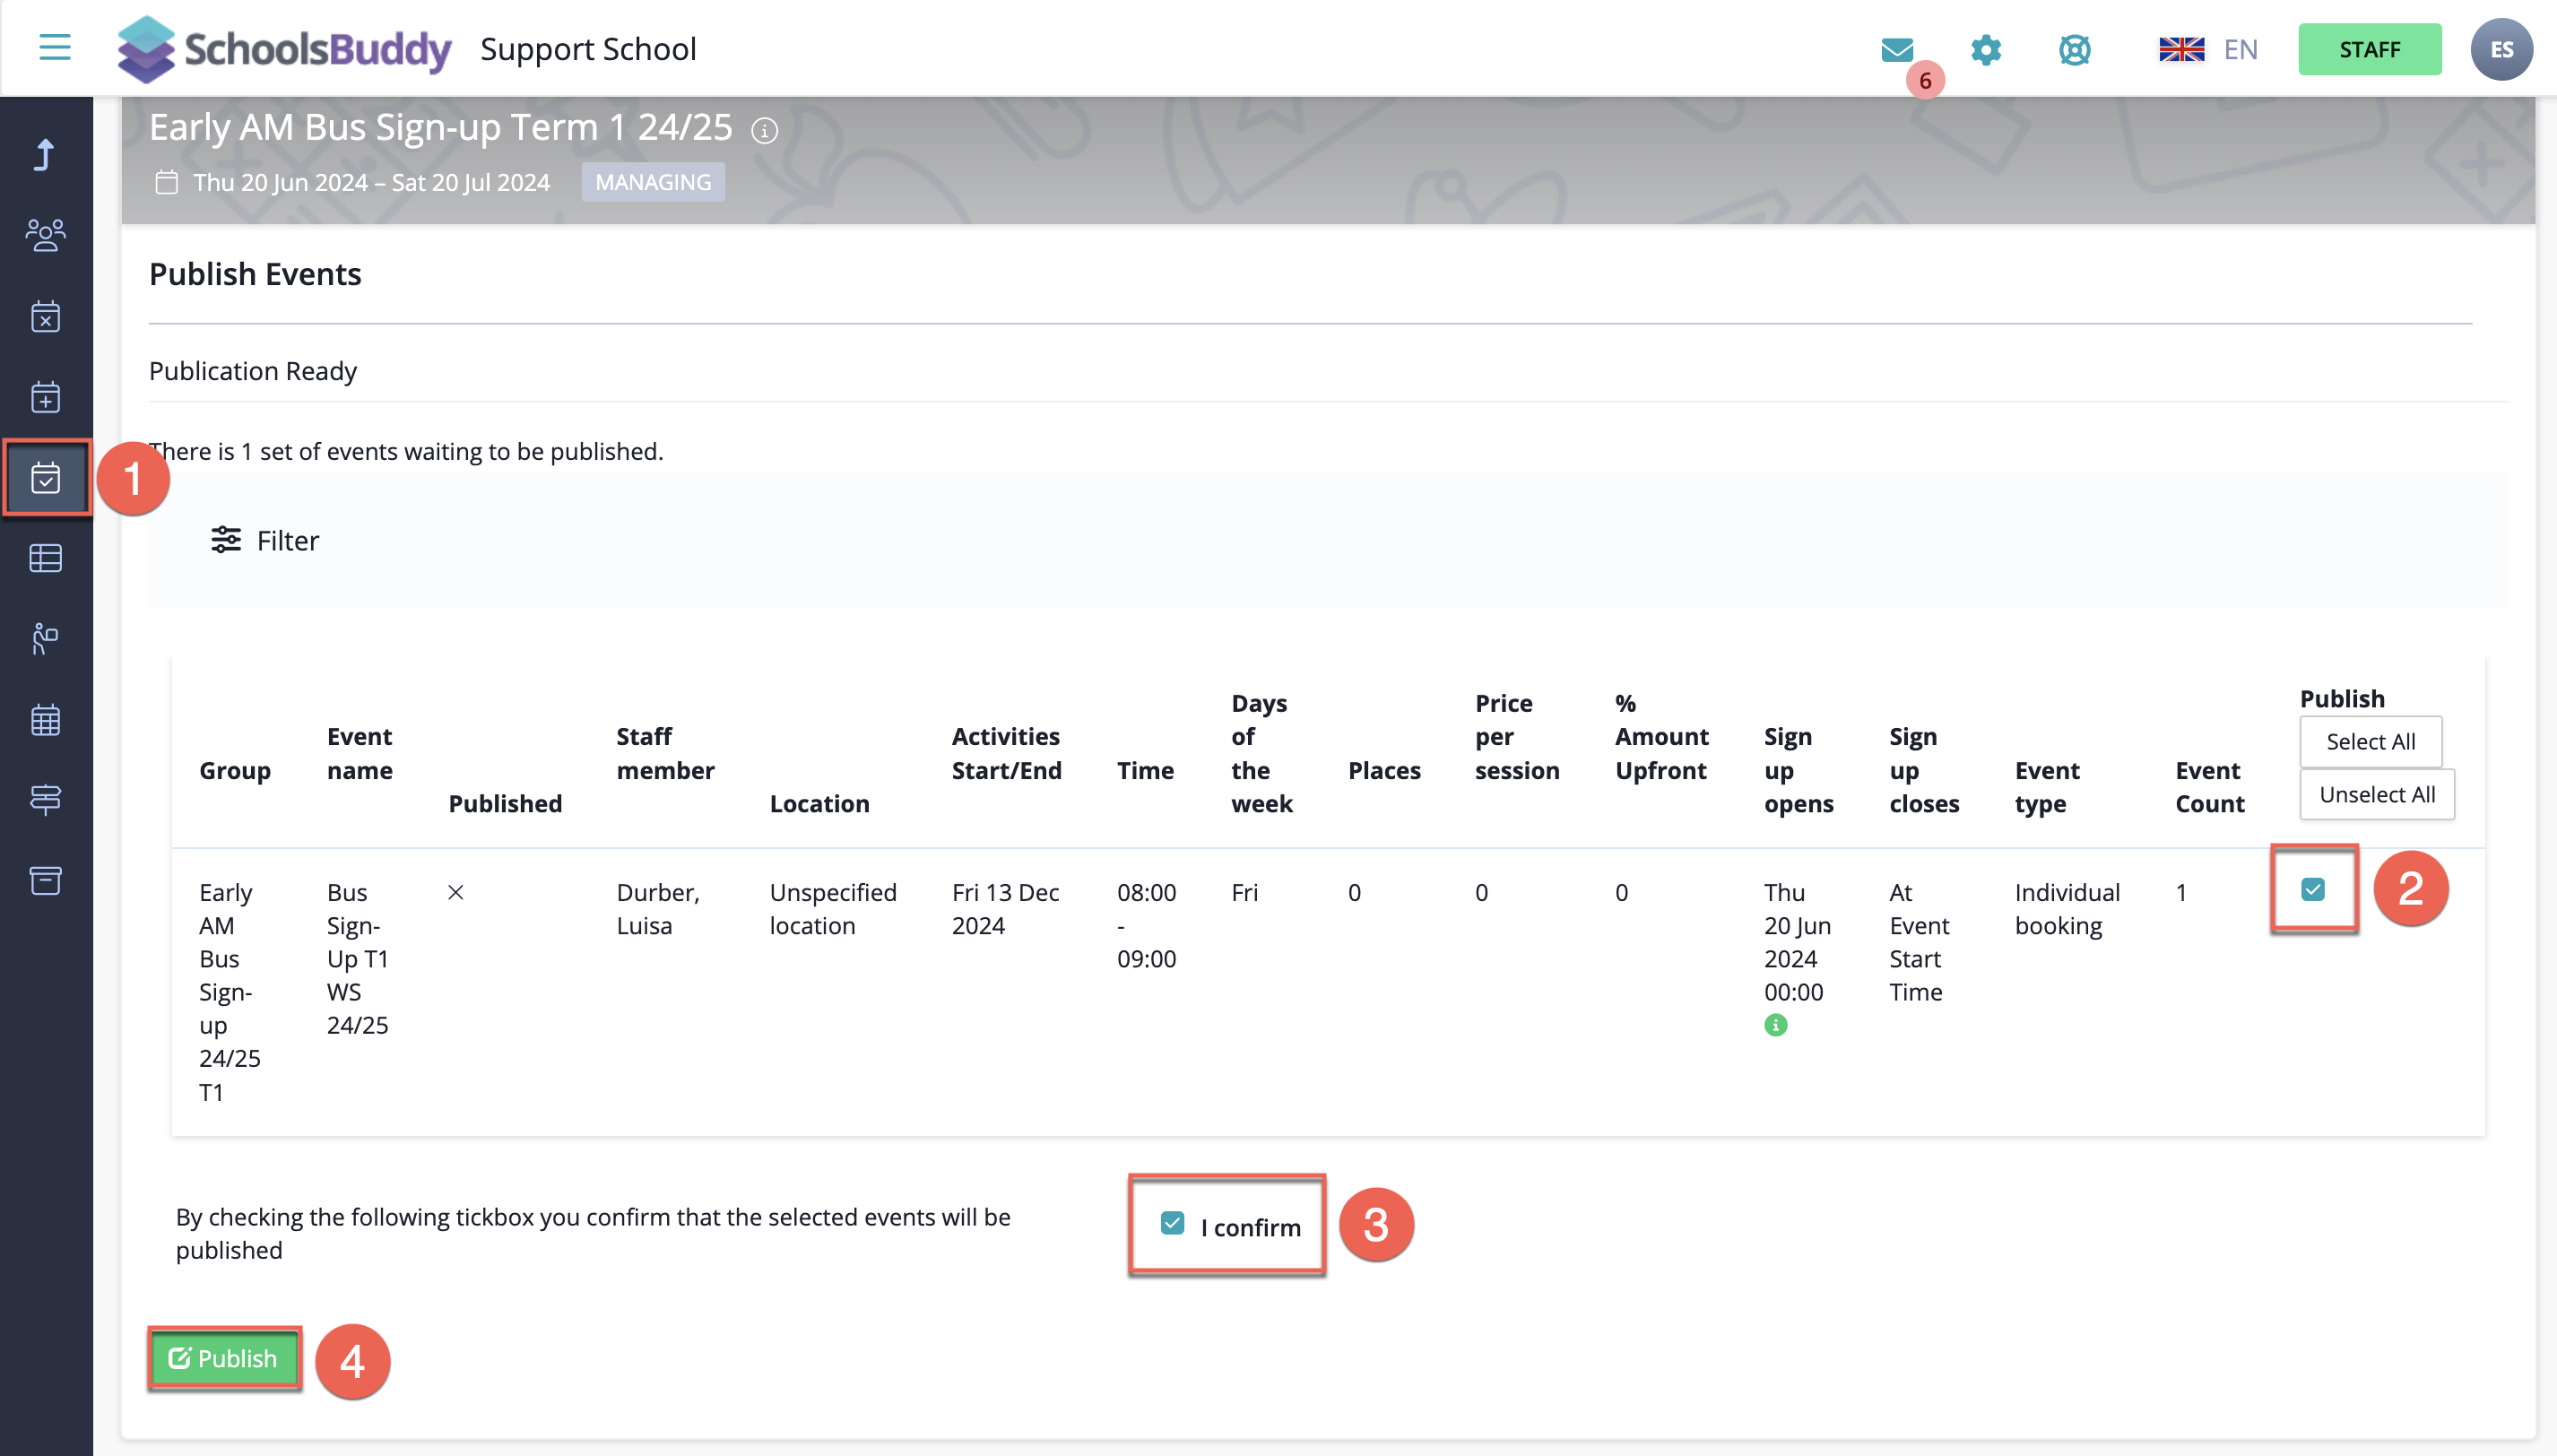Click the Fri 13 Dec 2024 date cell

[1005, 909]
